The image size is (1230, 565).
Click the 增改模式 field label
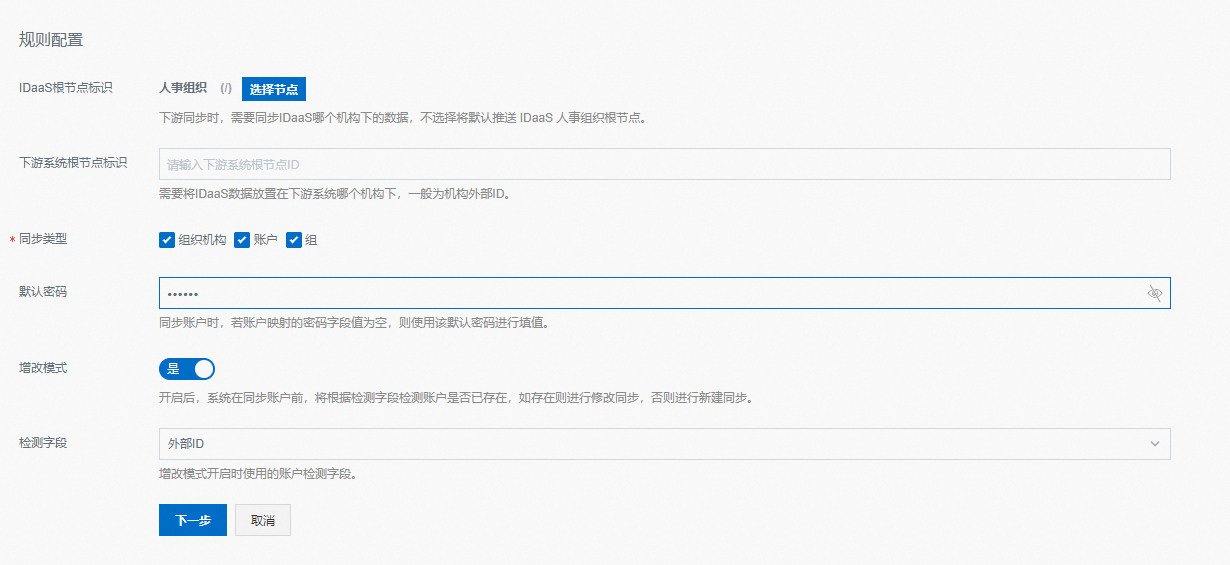(x=43, y=368)
